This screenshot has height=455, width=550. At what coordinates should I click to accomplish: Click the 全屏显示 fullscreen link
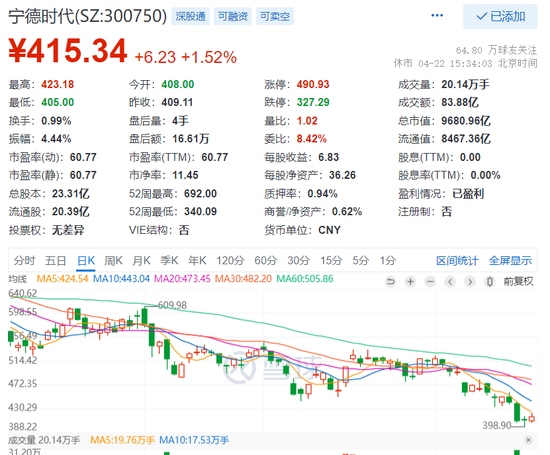510,261
